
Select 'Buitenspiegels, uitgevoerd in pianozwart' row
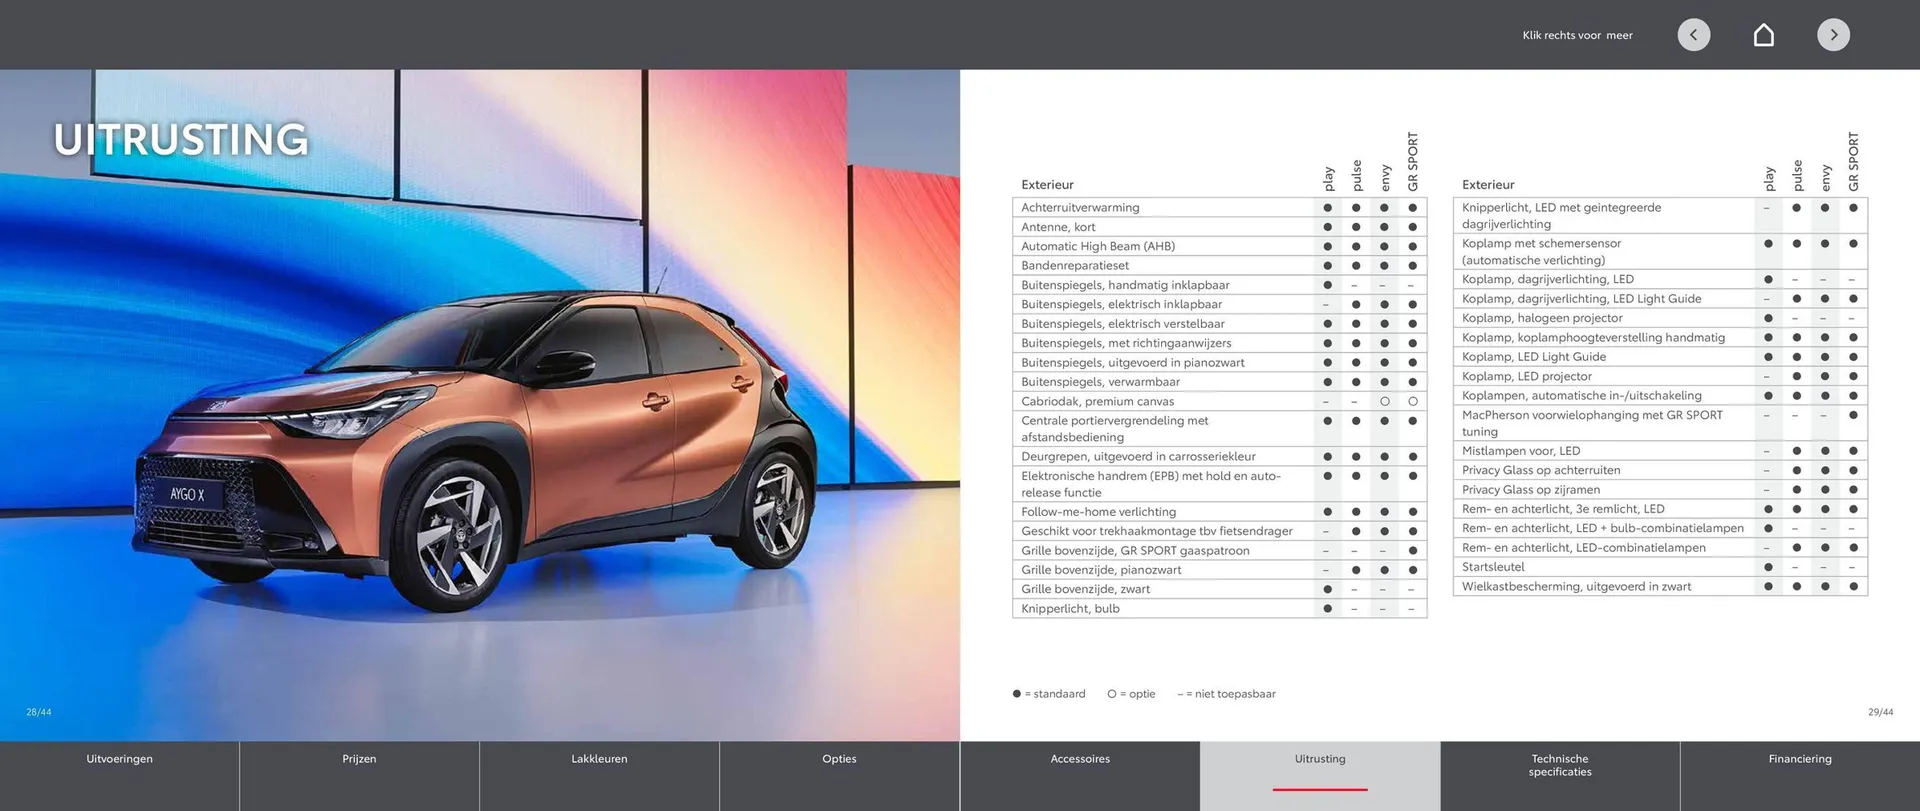(x=1220, y=363)
